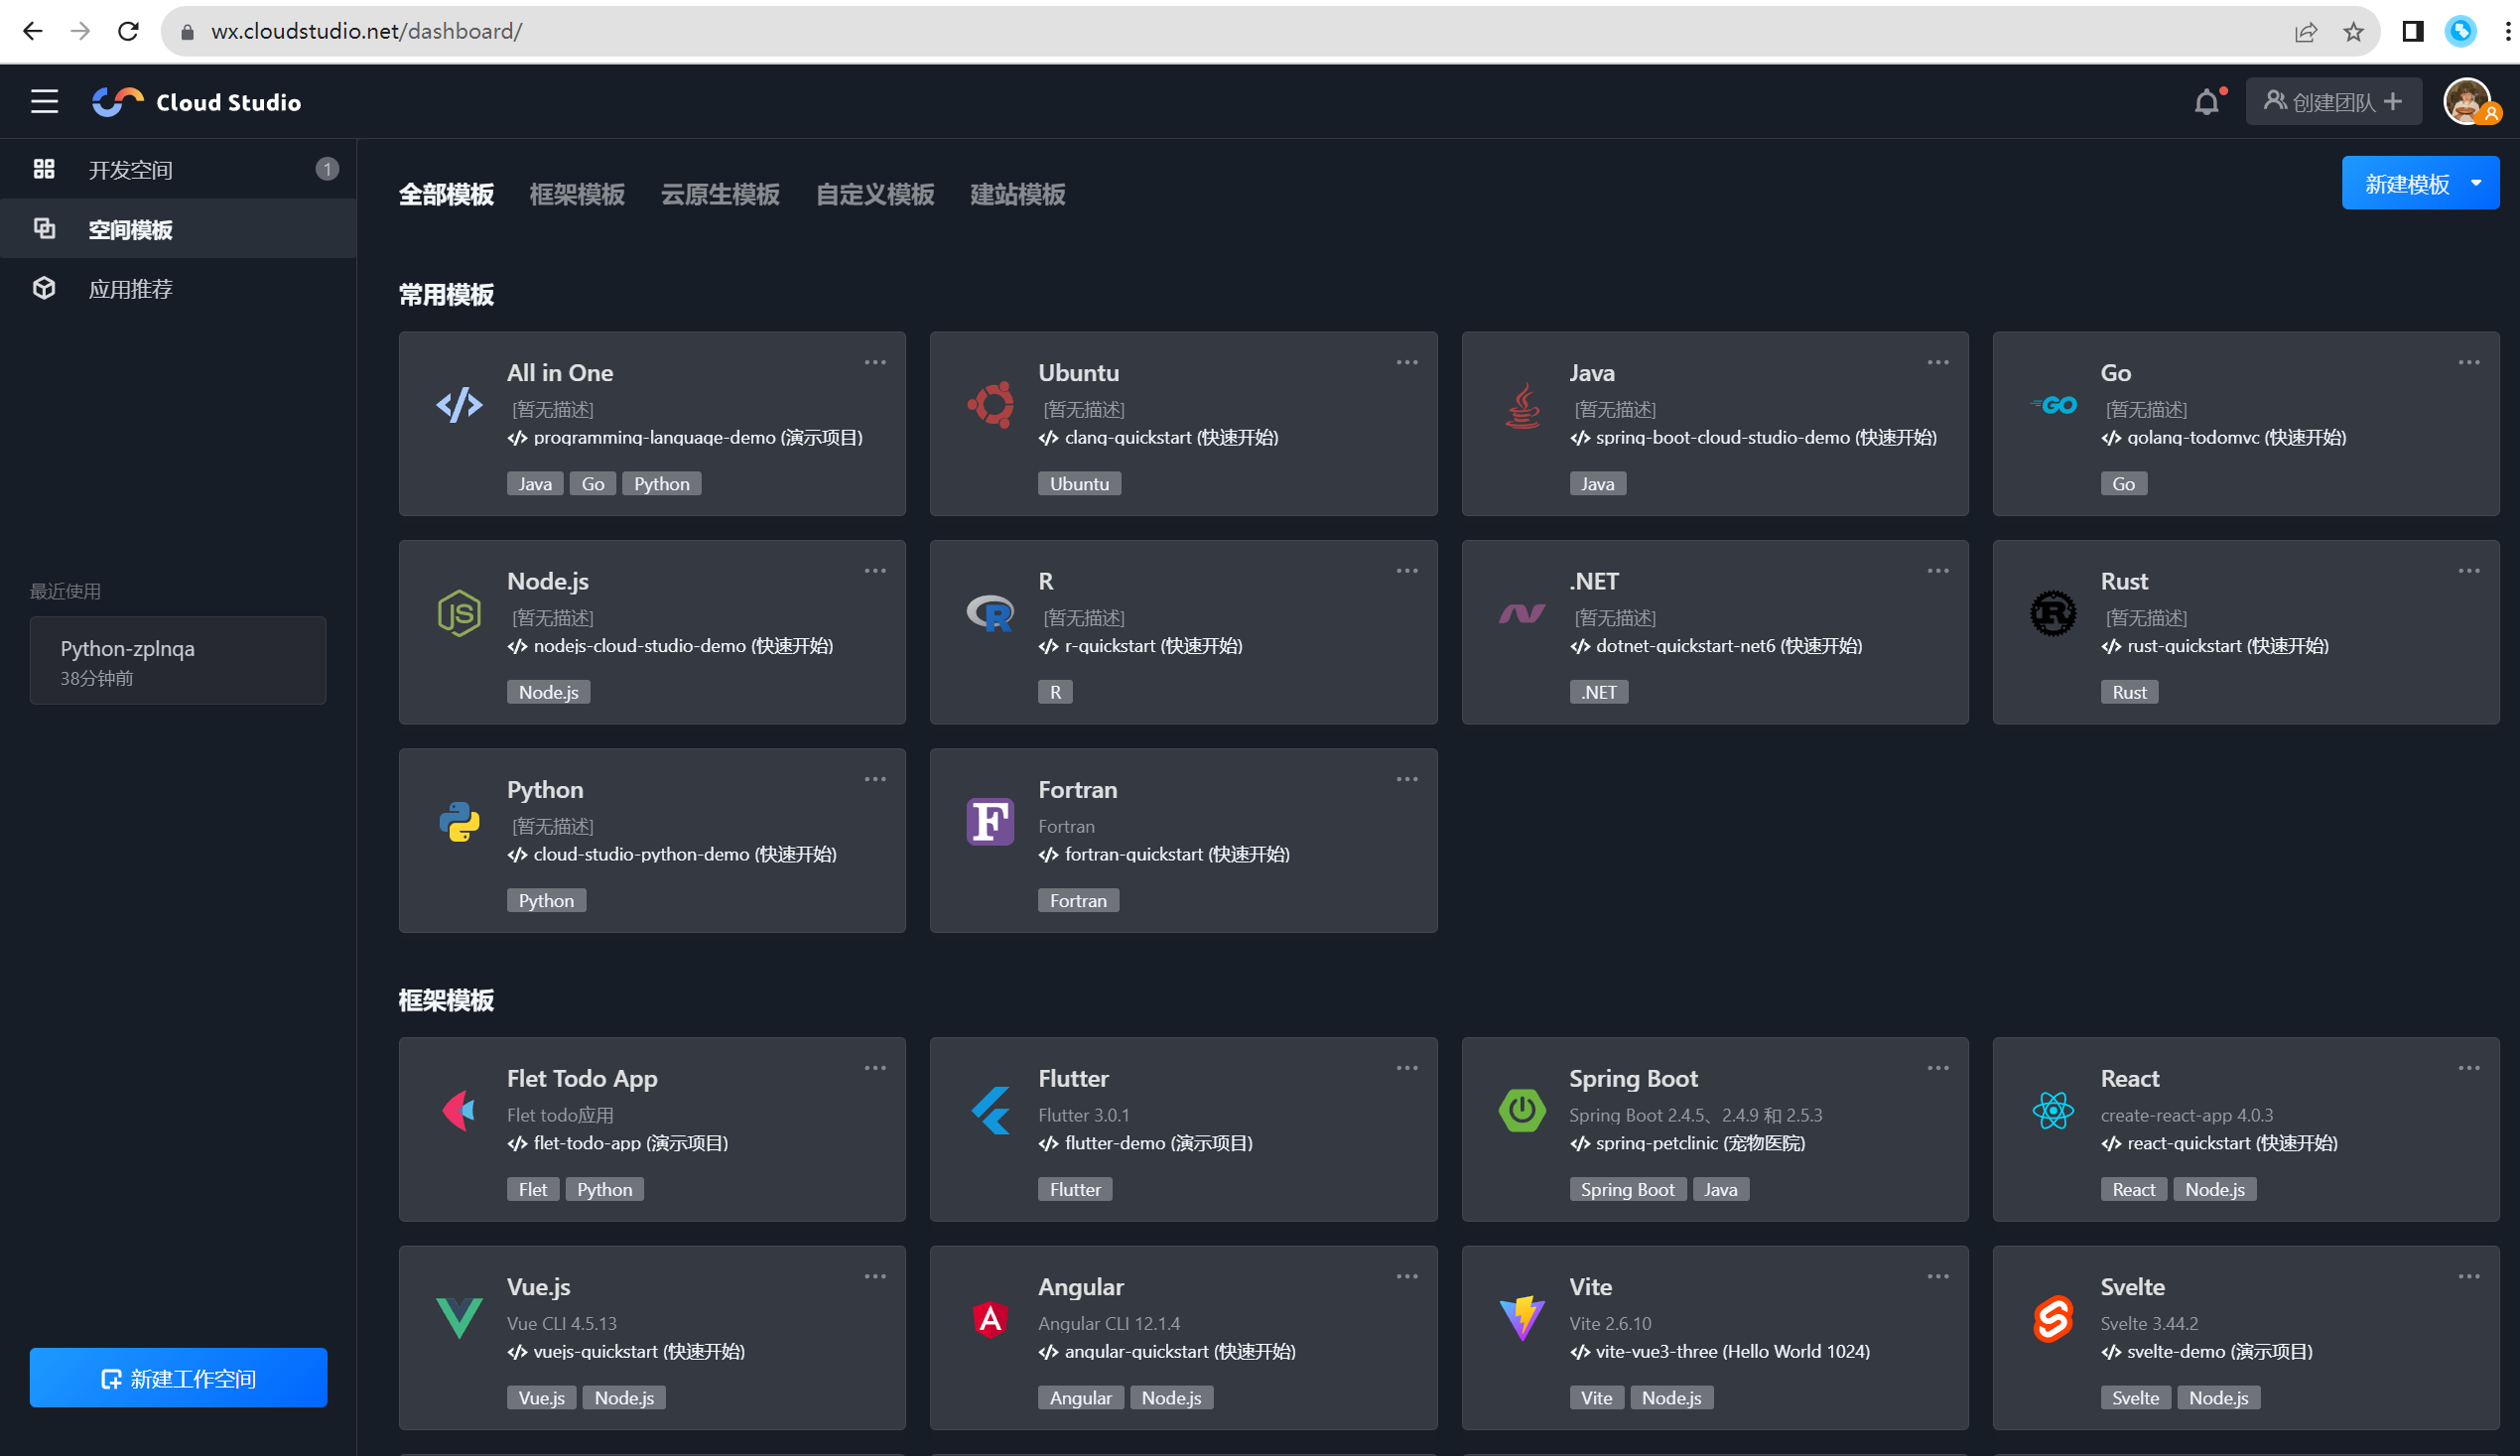Switch to the 框架模板 tab
This screenshot has height=1456, width=2520.
pyautogui.click(x=577, y=195)
